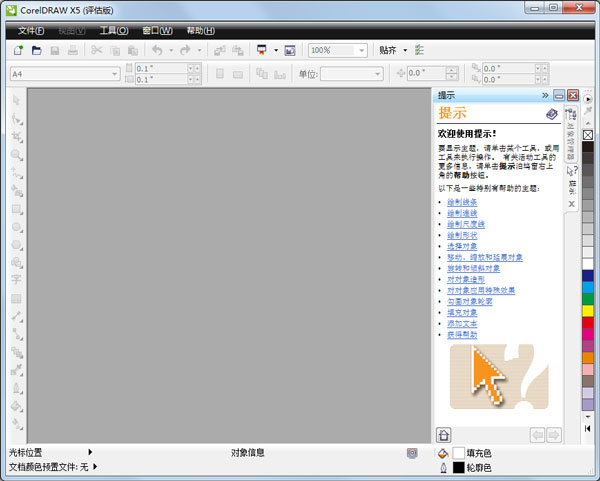Click the 单位 units combo box
Image resolution: width=600 pixels, height=481 pixels.
click(350, 73)
